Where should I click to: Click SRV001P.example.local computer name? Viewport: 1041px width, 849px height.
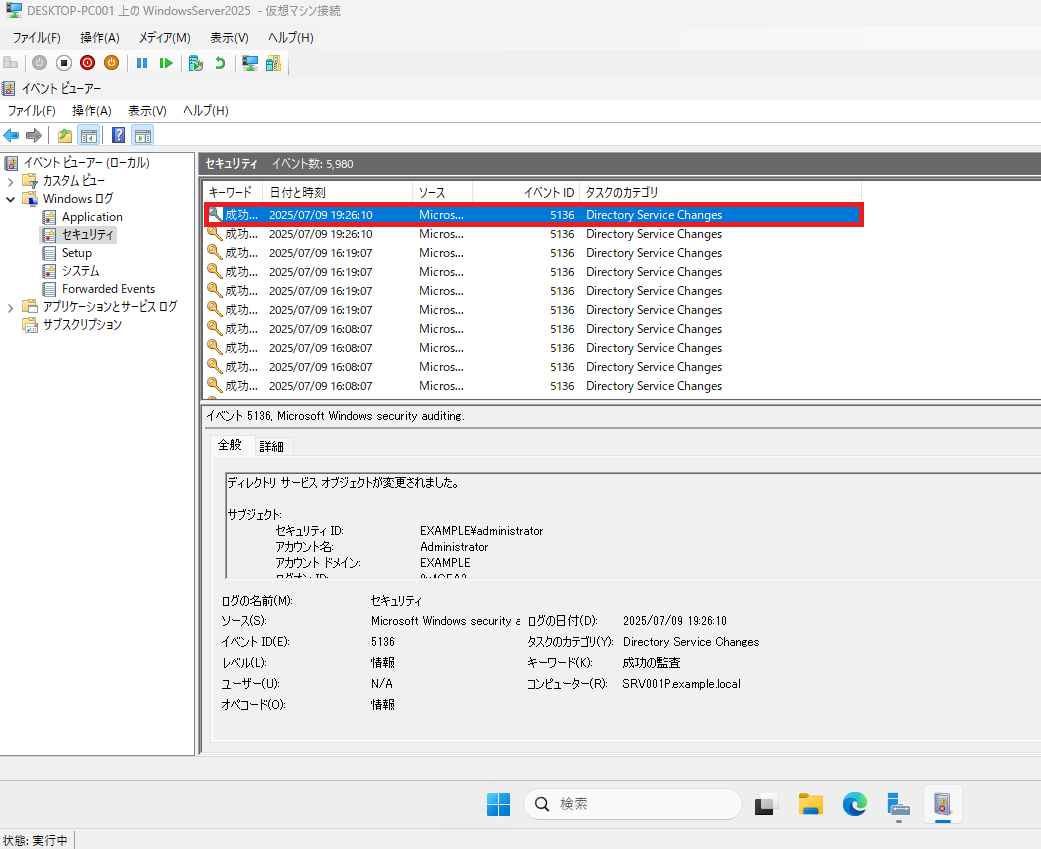click(x=681, y=684)
